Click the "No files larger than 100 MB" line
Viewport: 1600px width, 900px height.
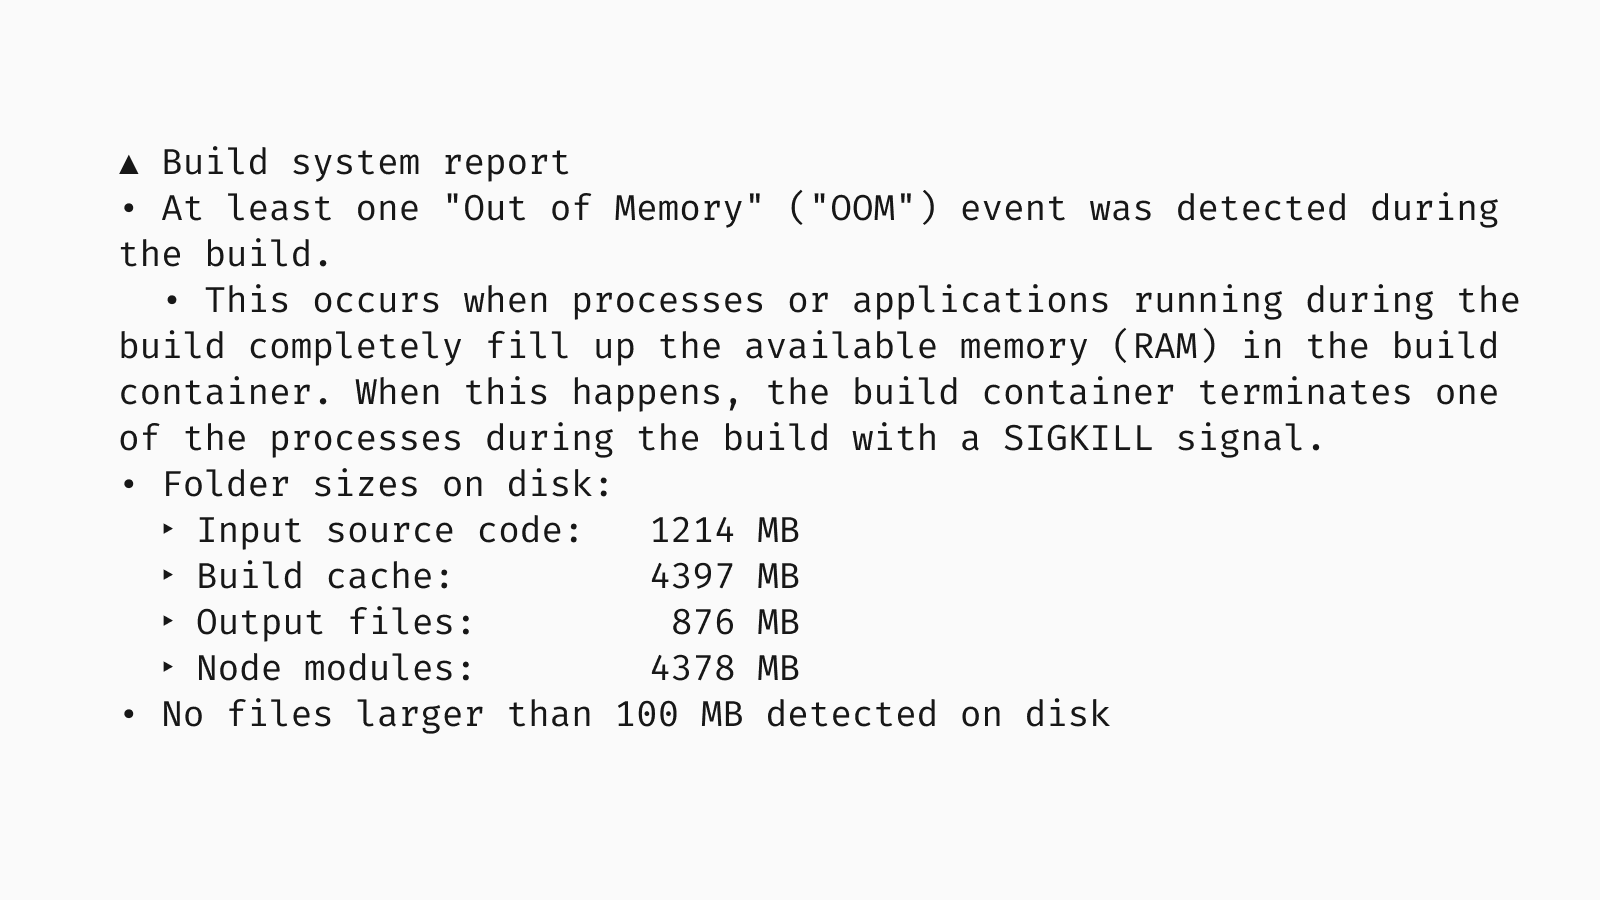635,715
